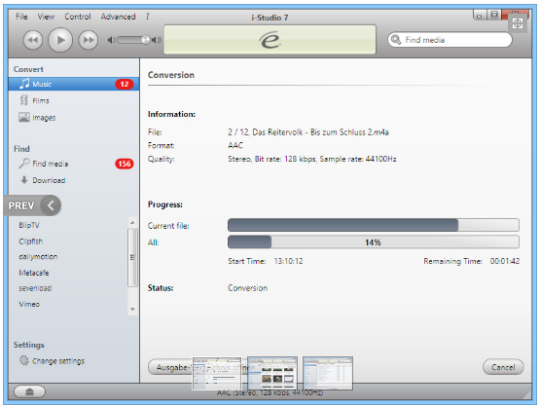This screenshot has height=407, width=540.
Task: Click the site list scroll up arrow
Action: [132, 223]
